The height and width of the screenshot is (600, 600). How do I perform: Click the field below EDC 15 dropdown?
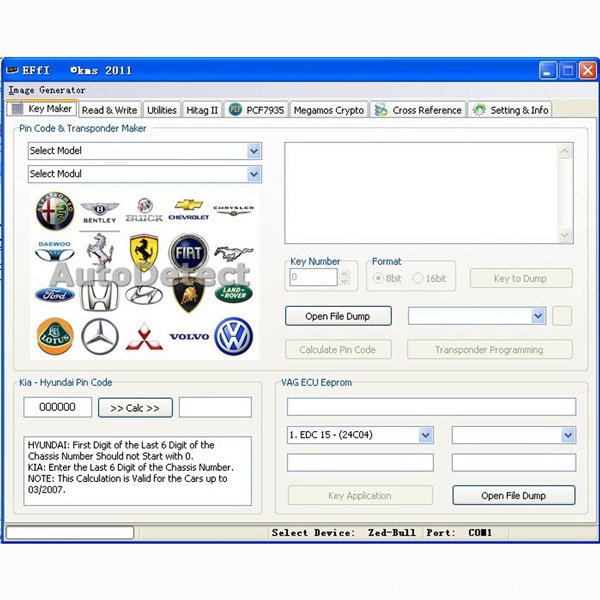(x=360, y=463)
